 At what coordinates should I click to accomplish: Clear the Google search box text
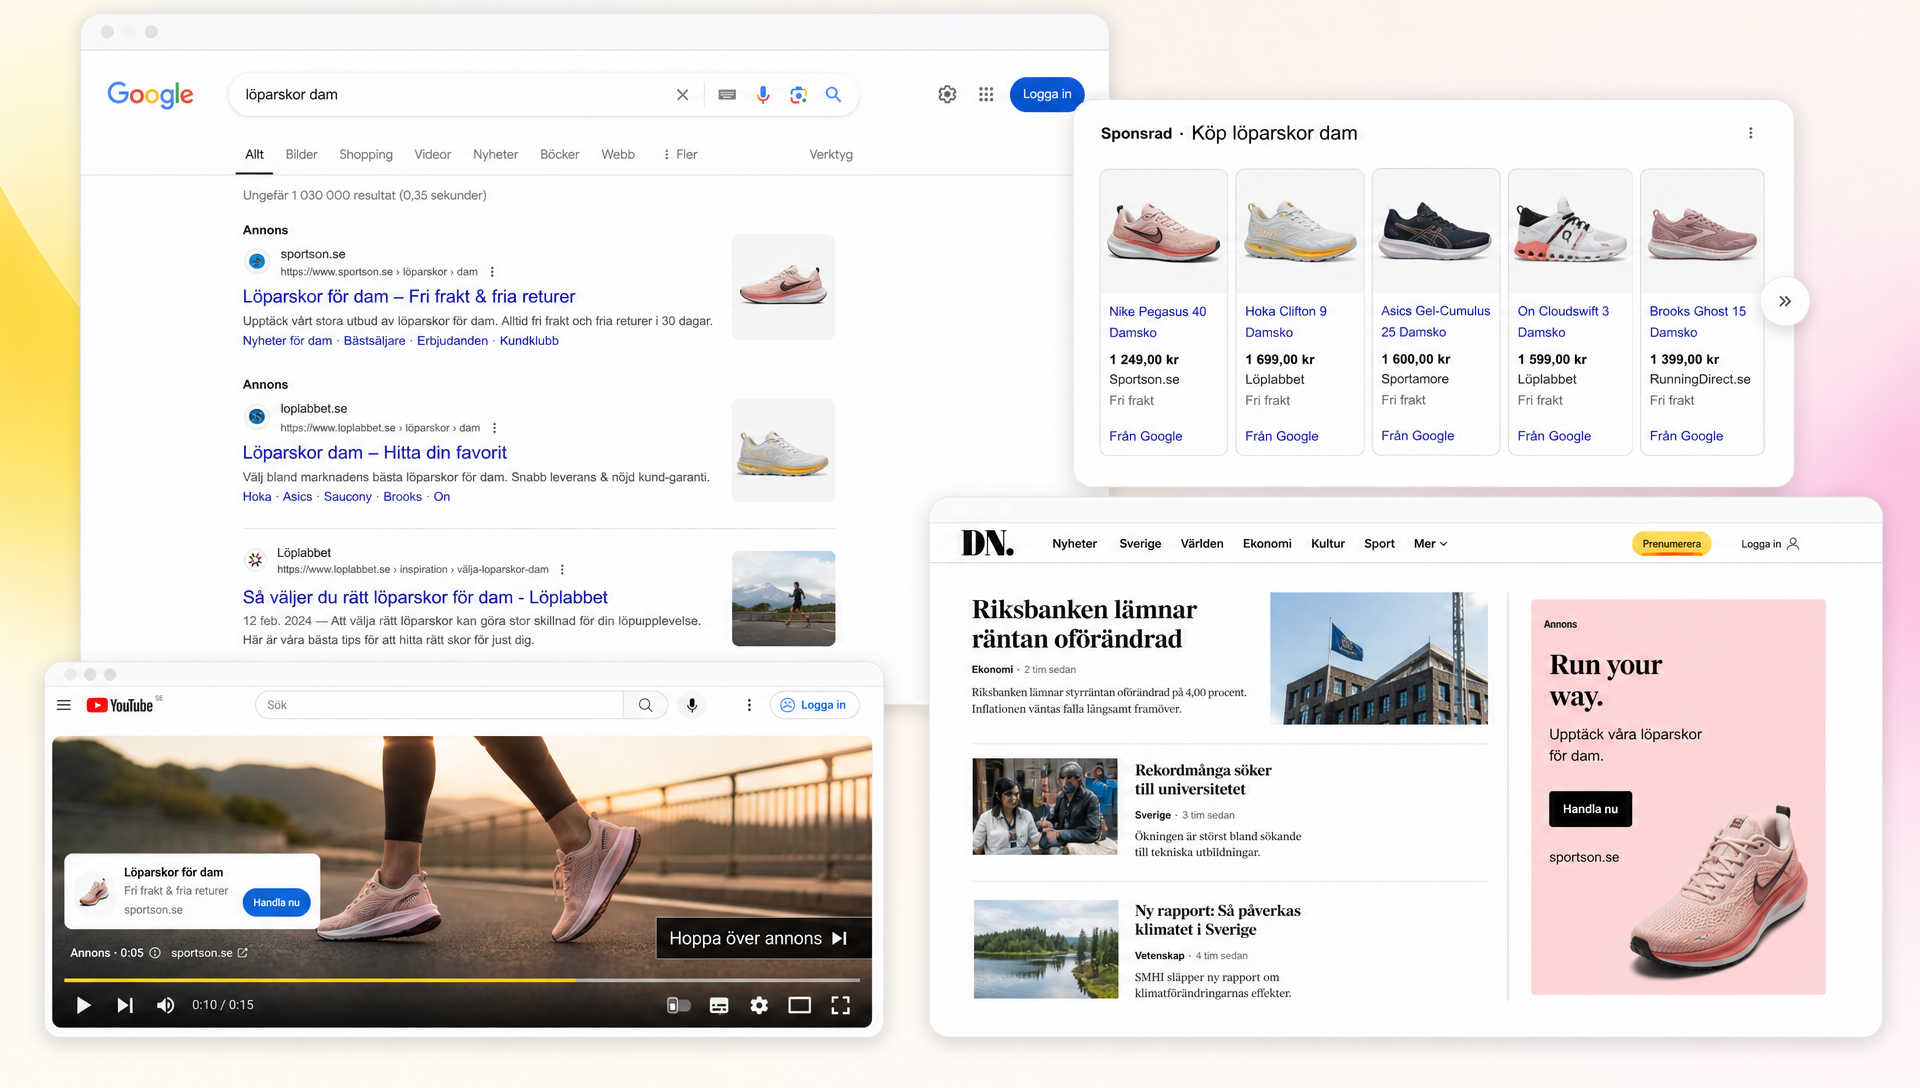coord(682,95)
